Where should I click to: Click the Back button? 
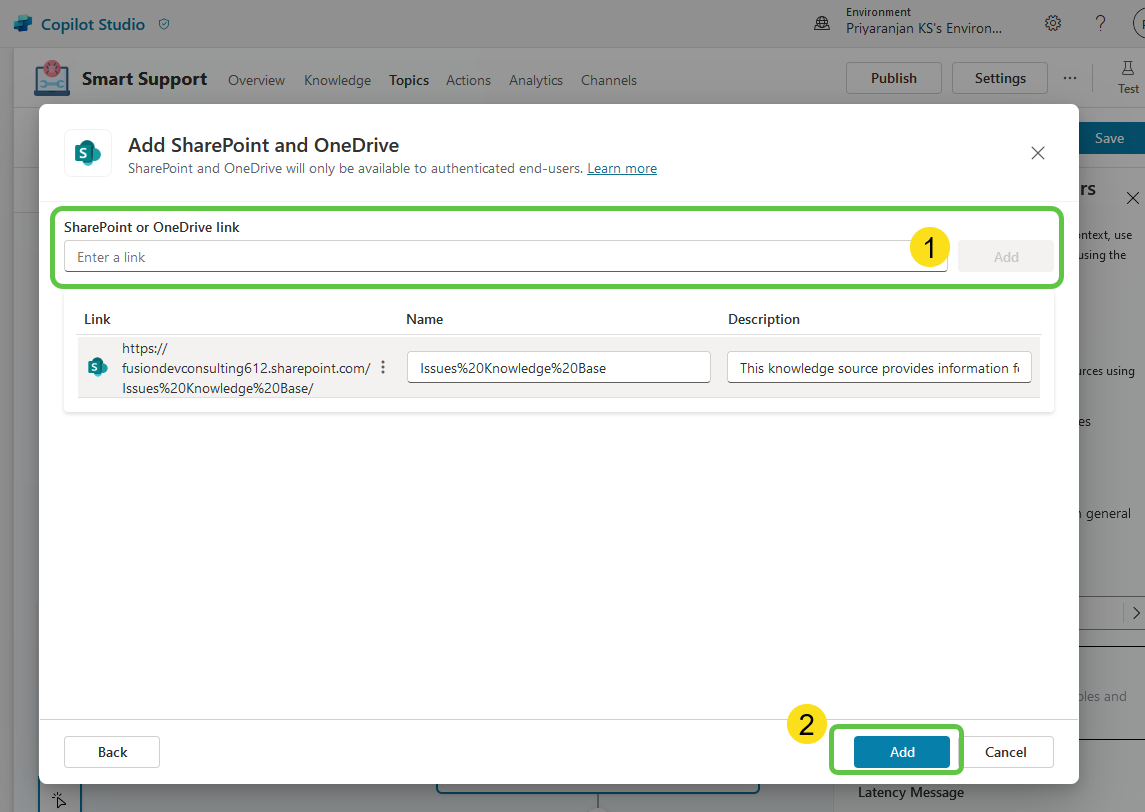point(111,751)
